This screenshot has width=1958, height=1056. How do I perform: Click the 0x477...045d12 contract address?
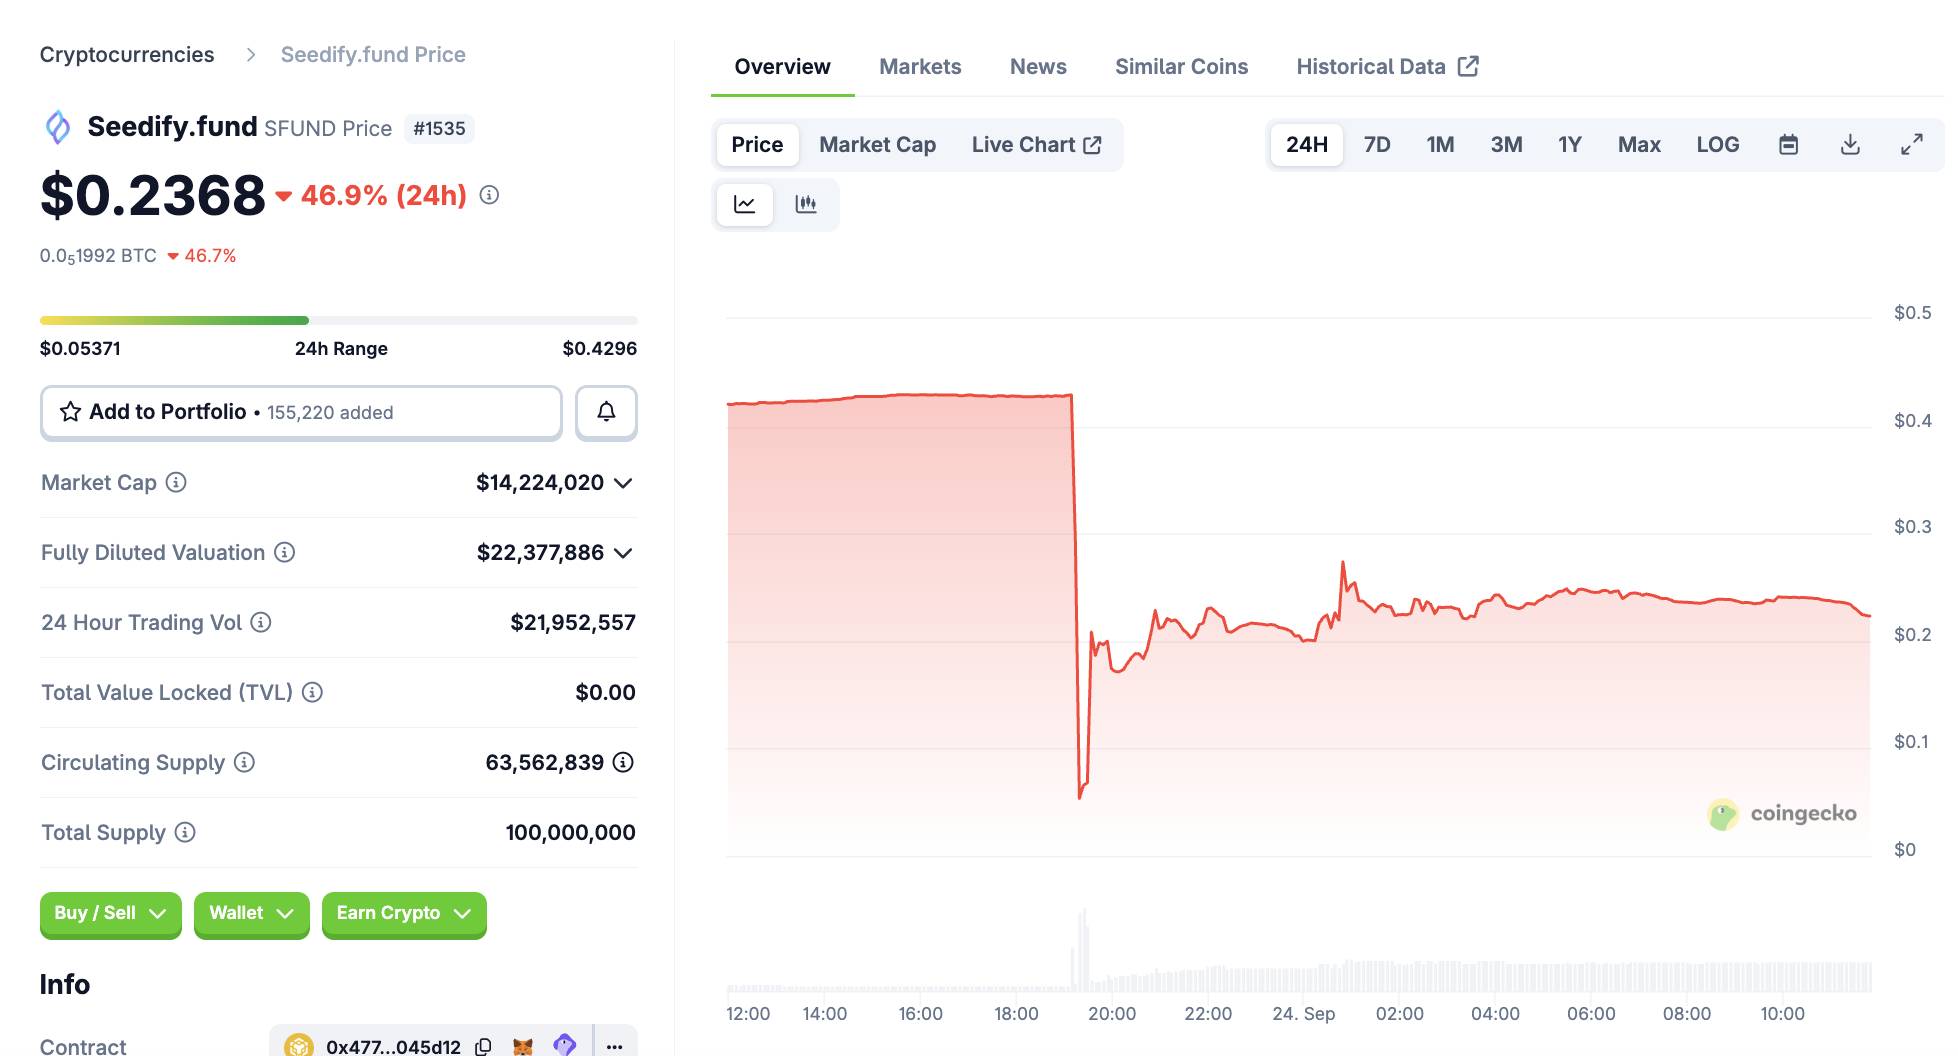point(393,1046)
